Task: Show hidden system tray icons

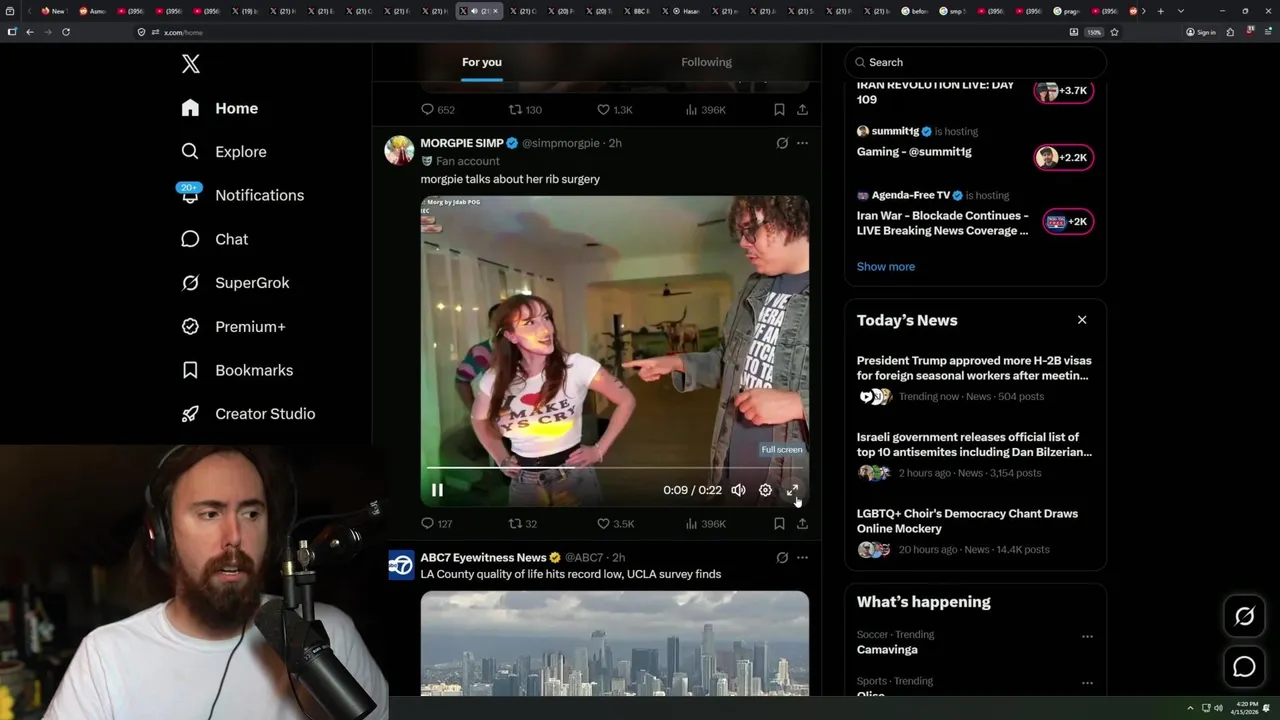Action: pos(1190,708)
